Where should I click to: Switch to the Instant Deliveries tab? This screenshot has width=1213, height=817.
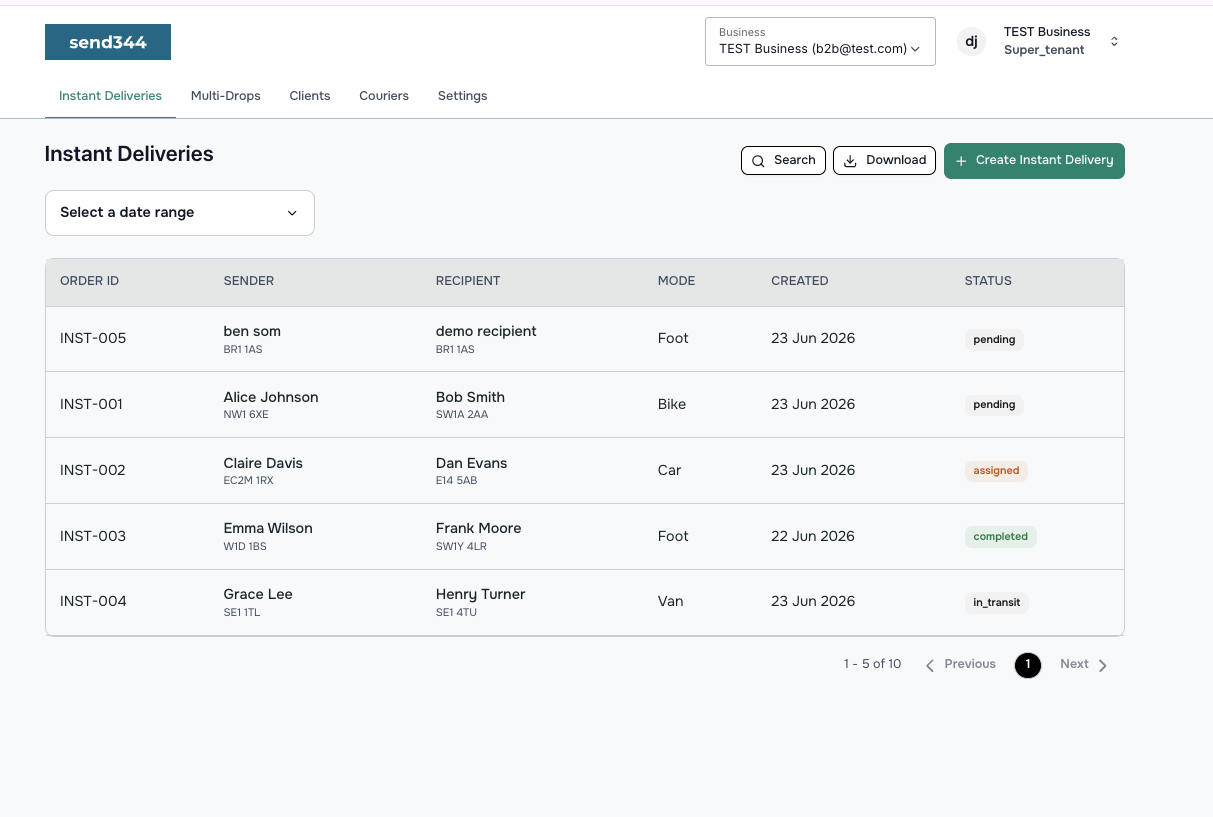click(x=110, y=96)
